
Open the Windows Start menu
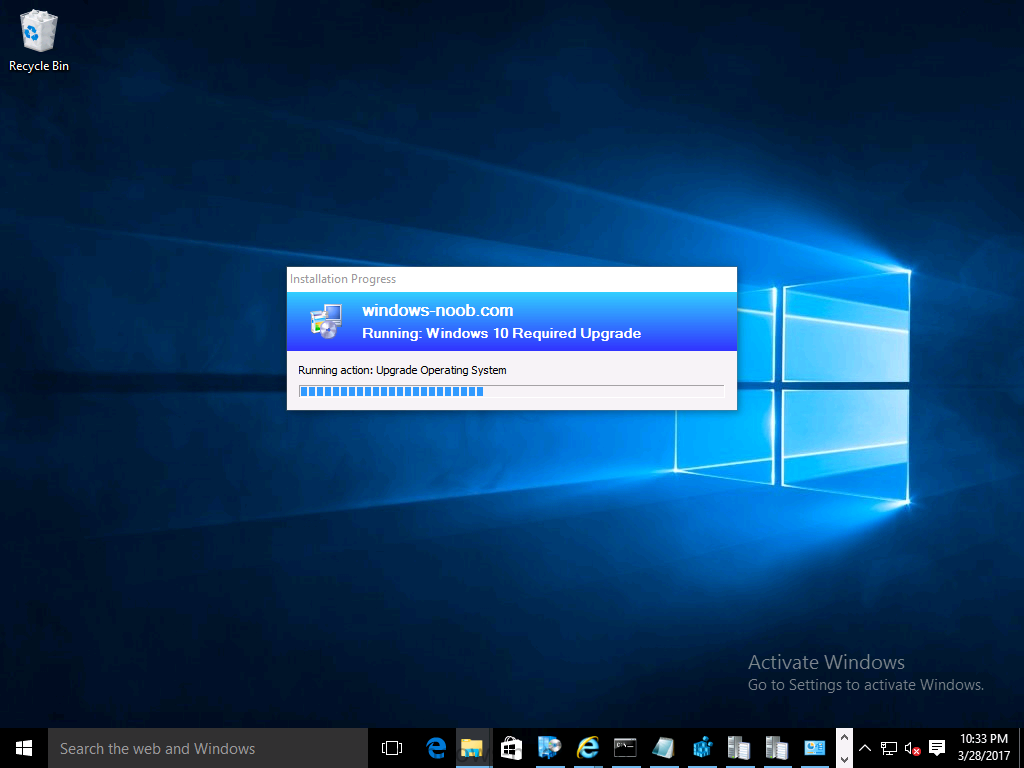24,748
